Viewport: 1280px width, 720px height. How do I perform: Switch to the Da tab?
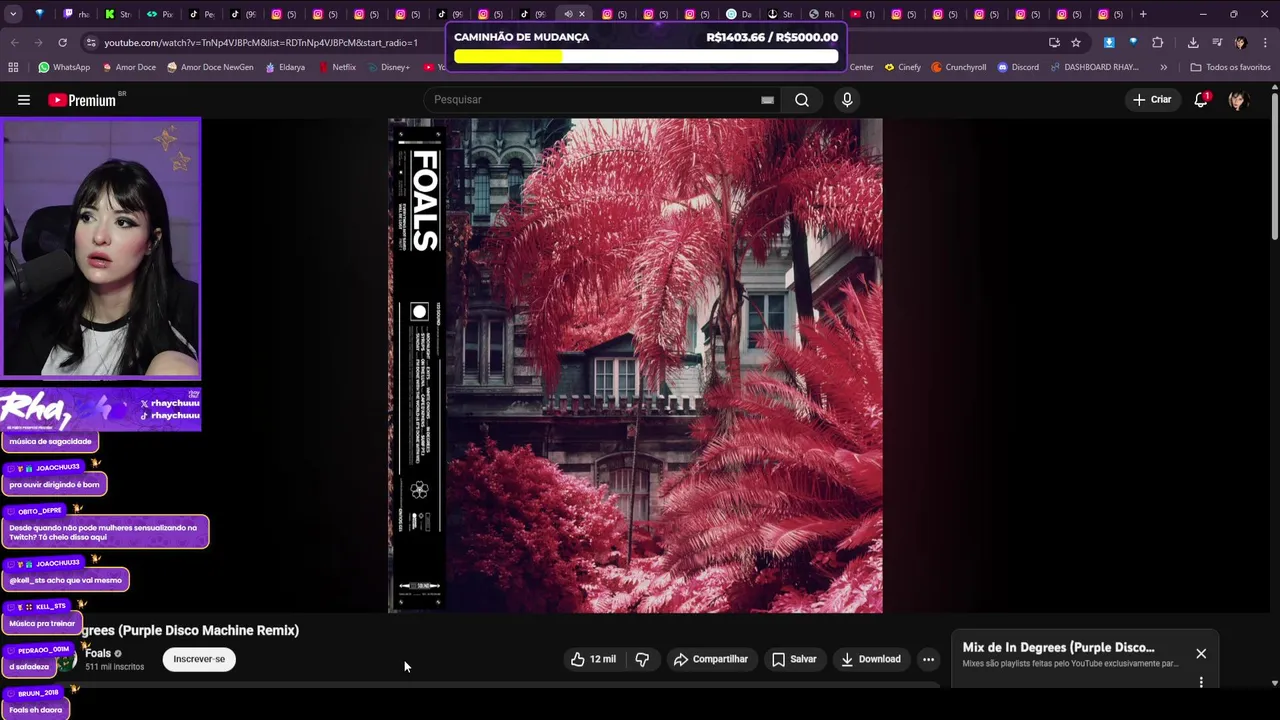(739, 14)
